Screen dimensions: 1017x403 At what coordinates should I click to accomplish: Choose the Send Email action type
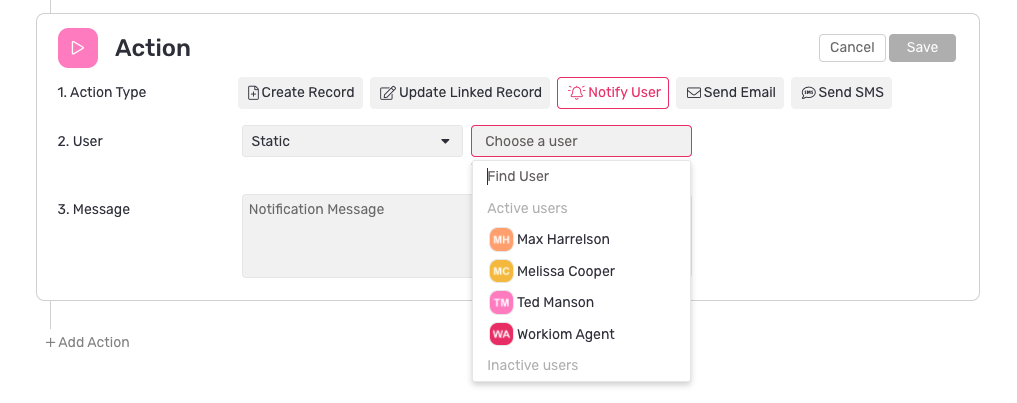(730, 93)
